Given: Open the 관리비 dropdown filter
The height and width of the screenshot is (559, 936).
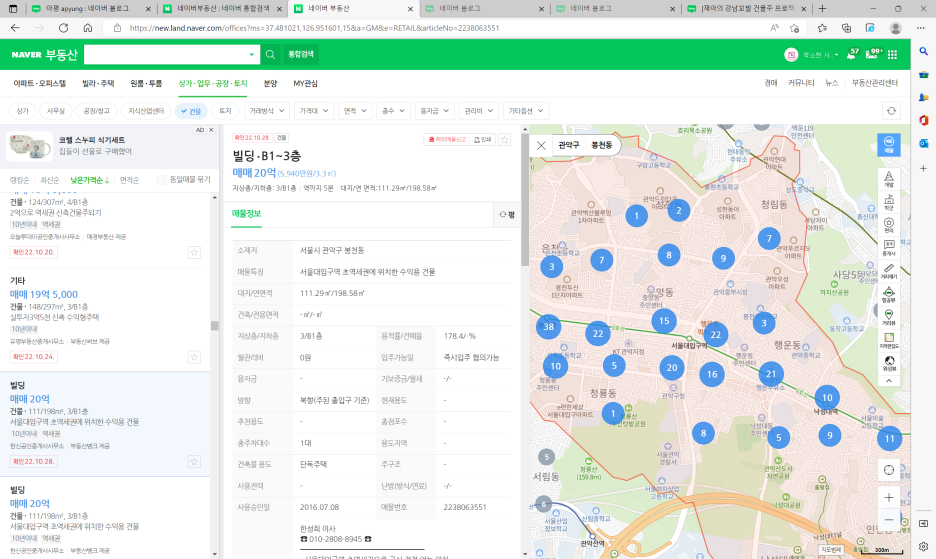Looking at the screenshot, I should [x=478, y=110].
